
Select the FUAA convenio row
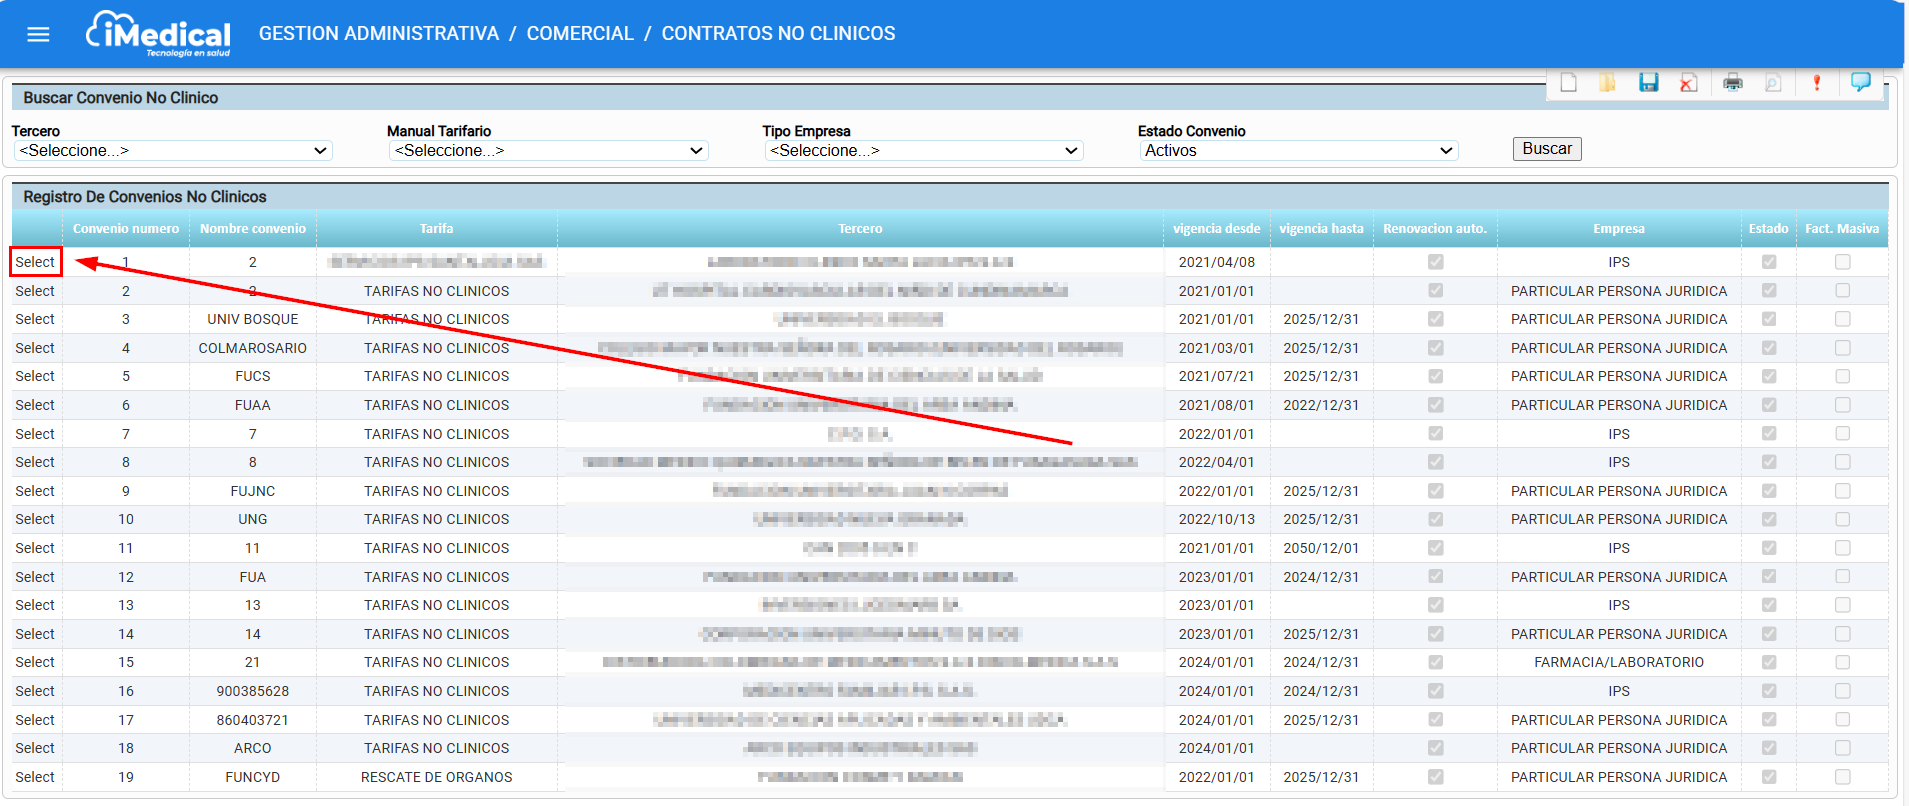click(35, 405)
